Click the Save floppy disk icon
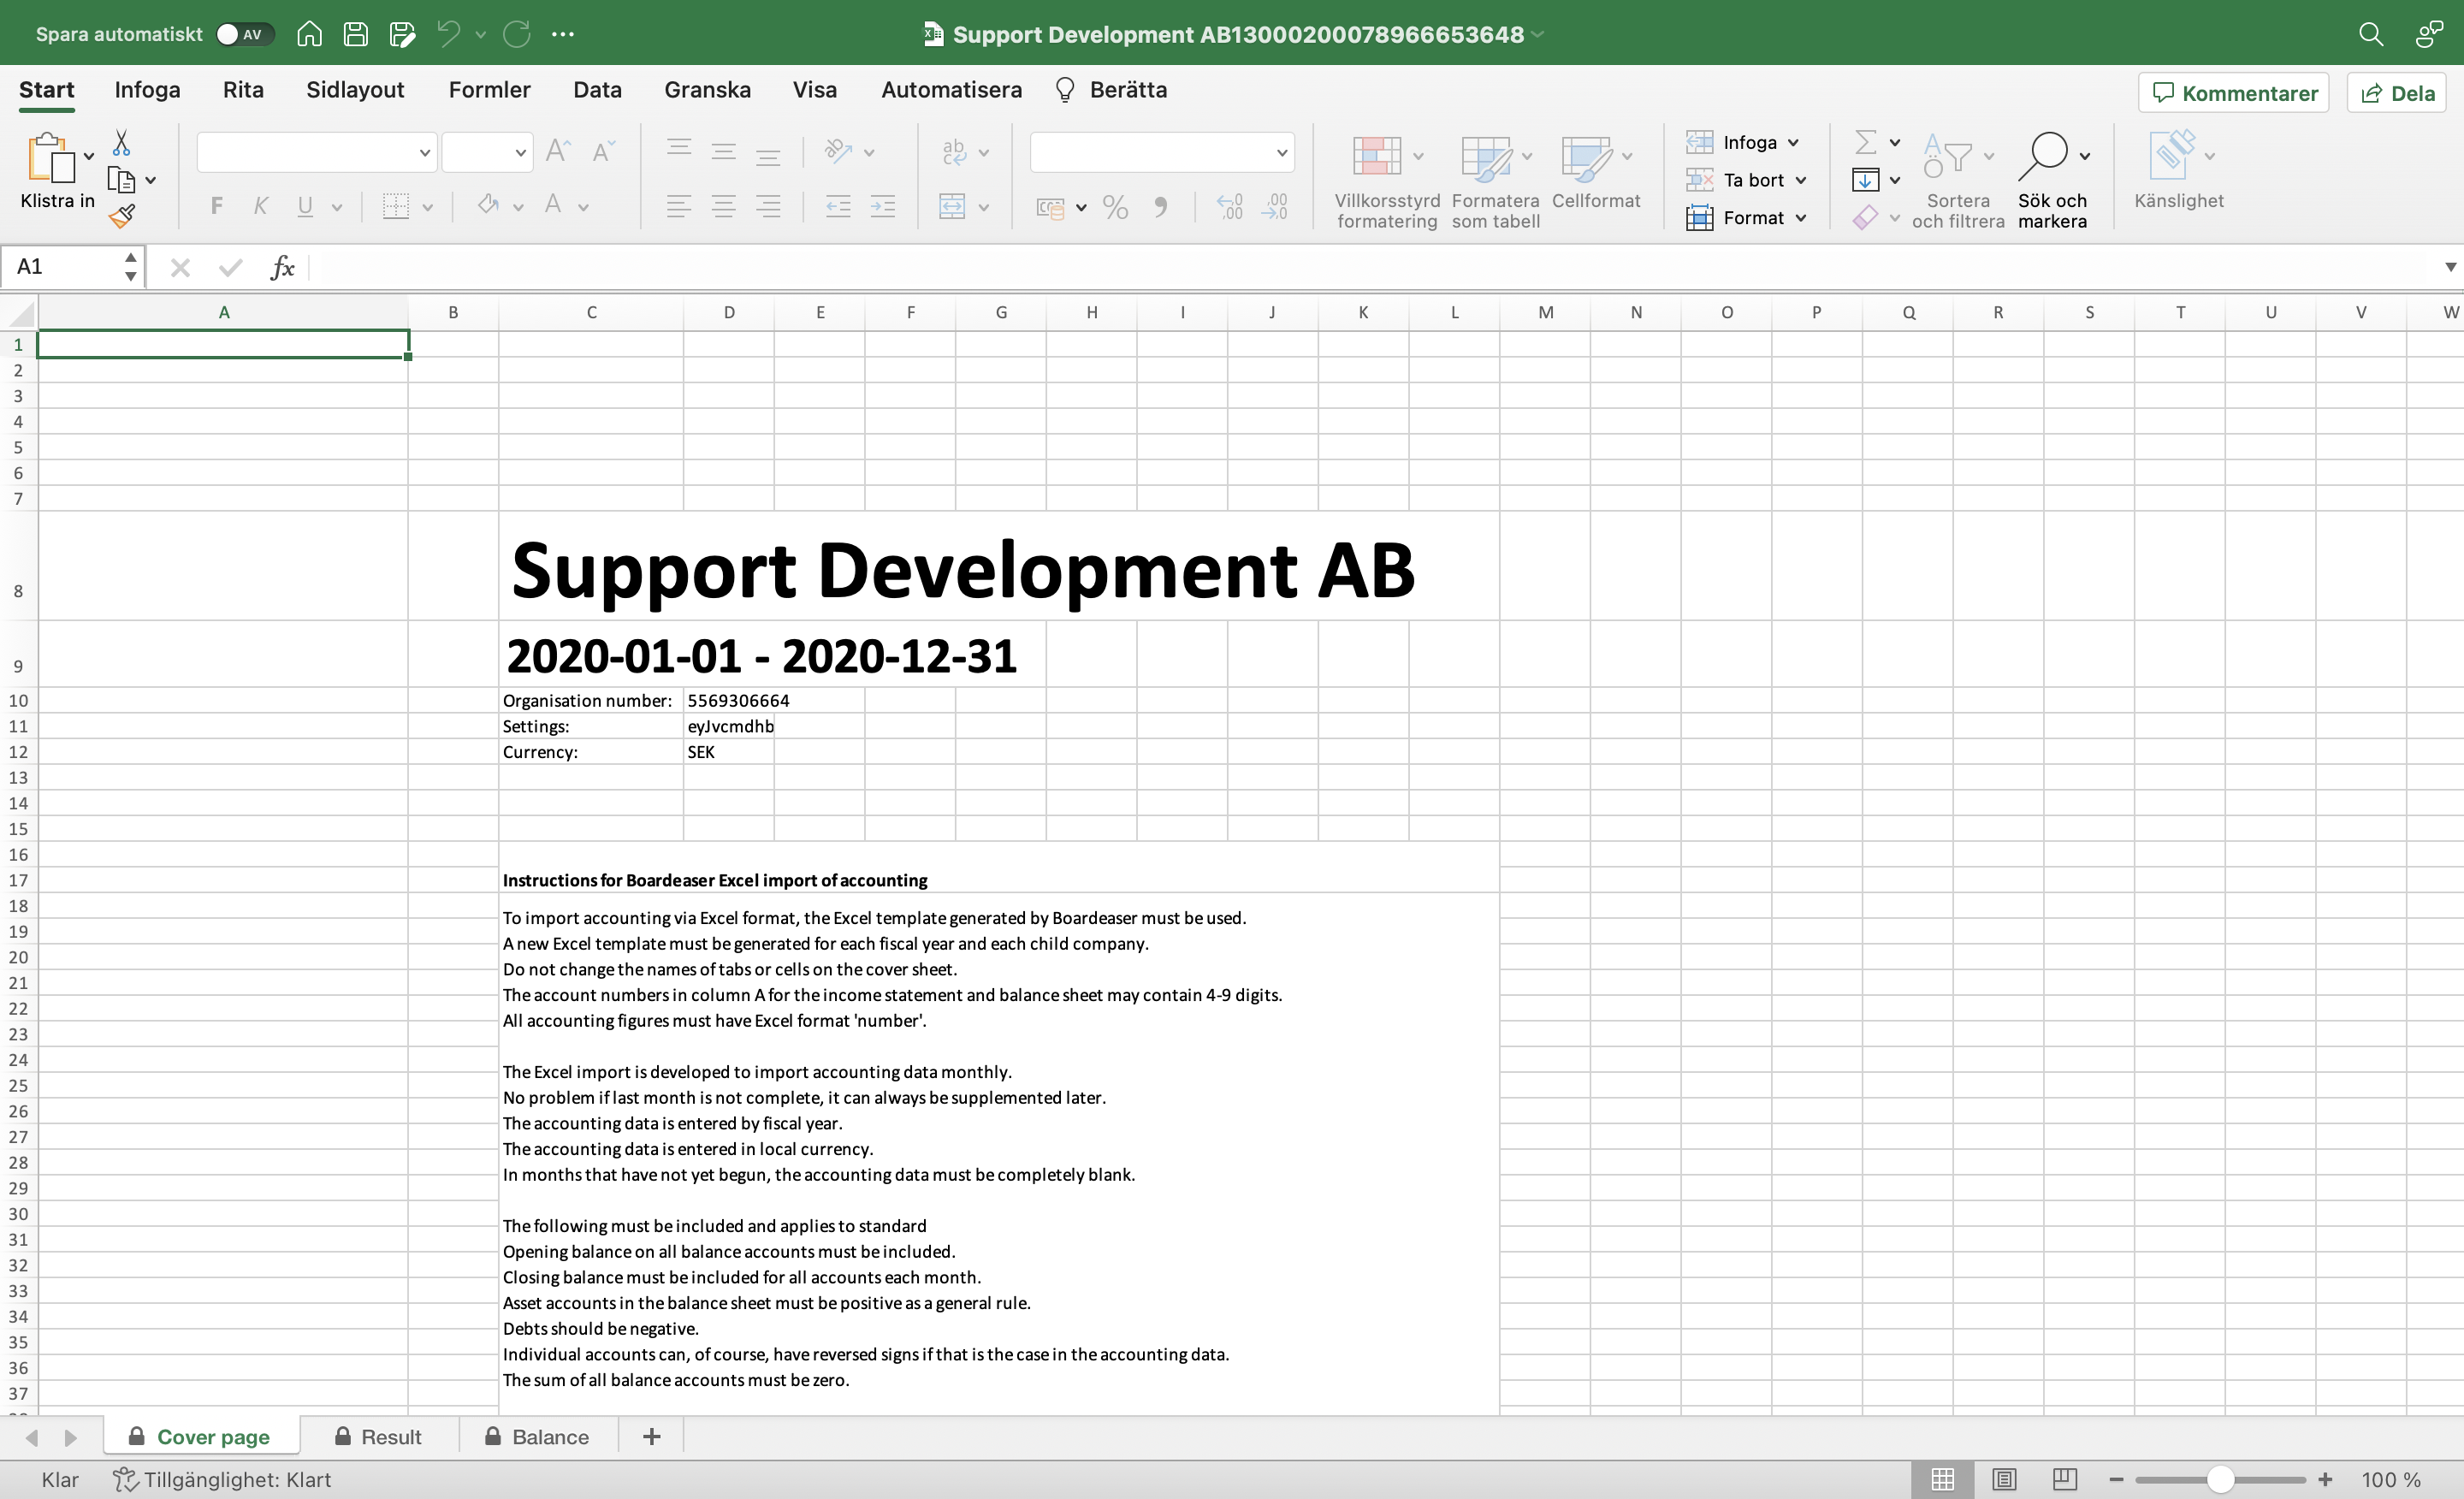This screenshot has width=2464, height=1499. 355,34
